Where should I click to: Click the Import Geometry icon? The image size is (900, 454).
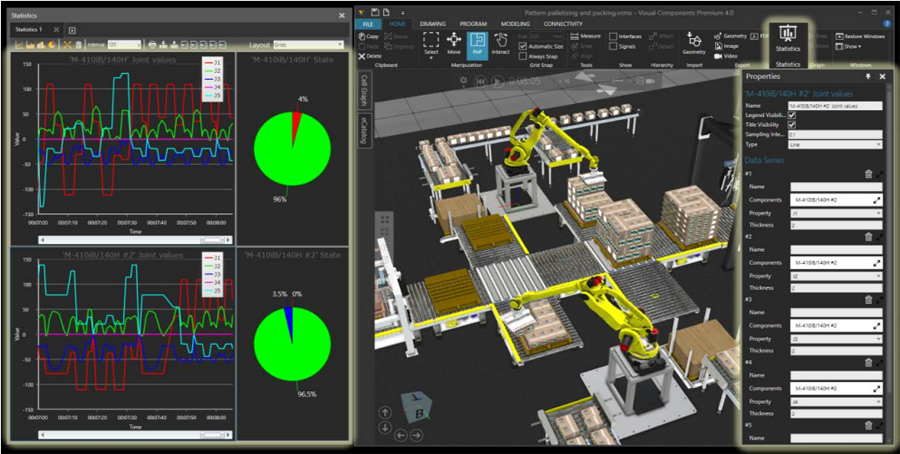(693, 42)
